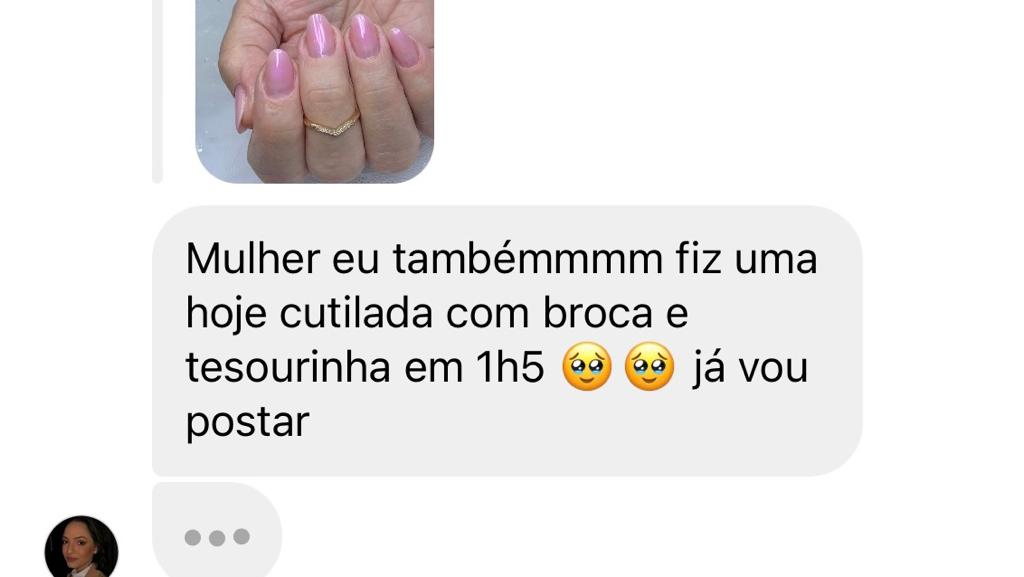Tap the typing indicator bubble
1024x577 pixels.
pyautogui.click(x=217, y=530)
